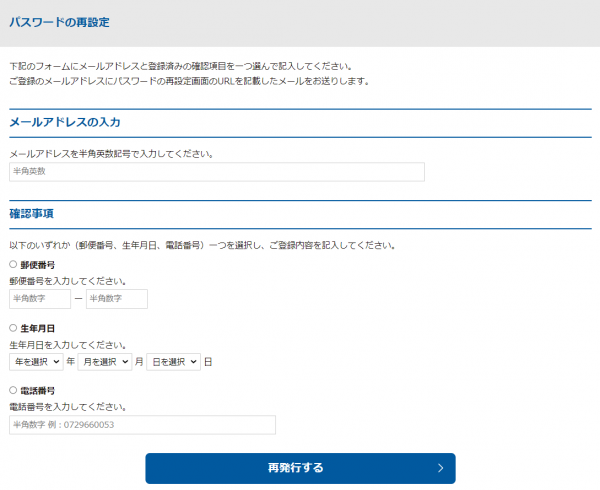Focus the phone number input field

[142, 425]
